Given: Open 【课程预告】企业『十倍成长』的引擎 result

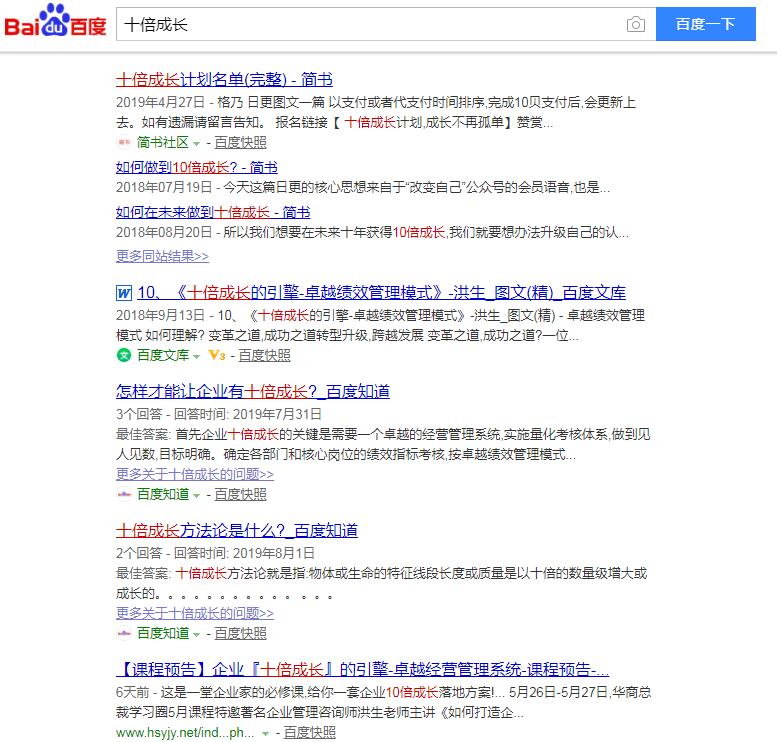Looking at the screenshot, I should [x=362, y=670].
